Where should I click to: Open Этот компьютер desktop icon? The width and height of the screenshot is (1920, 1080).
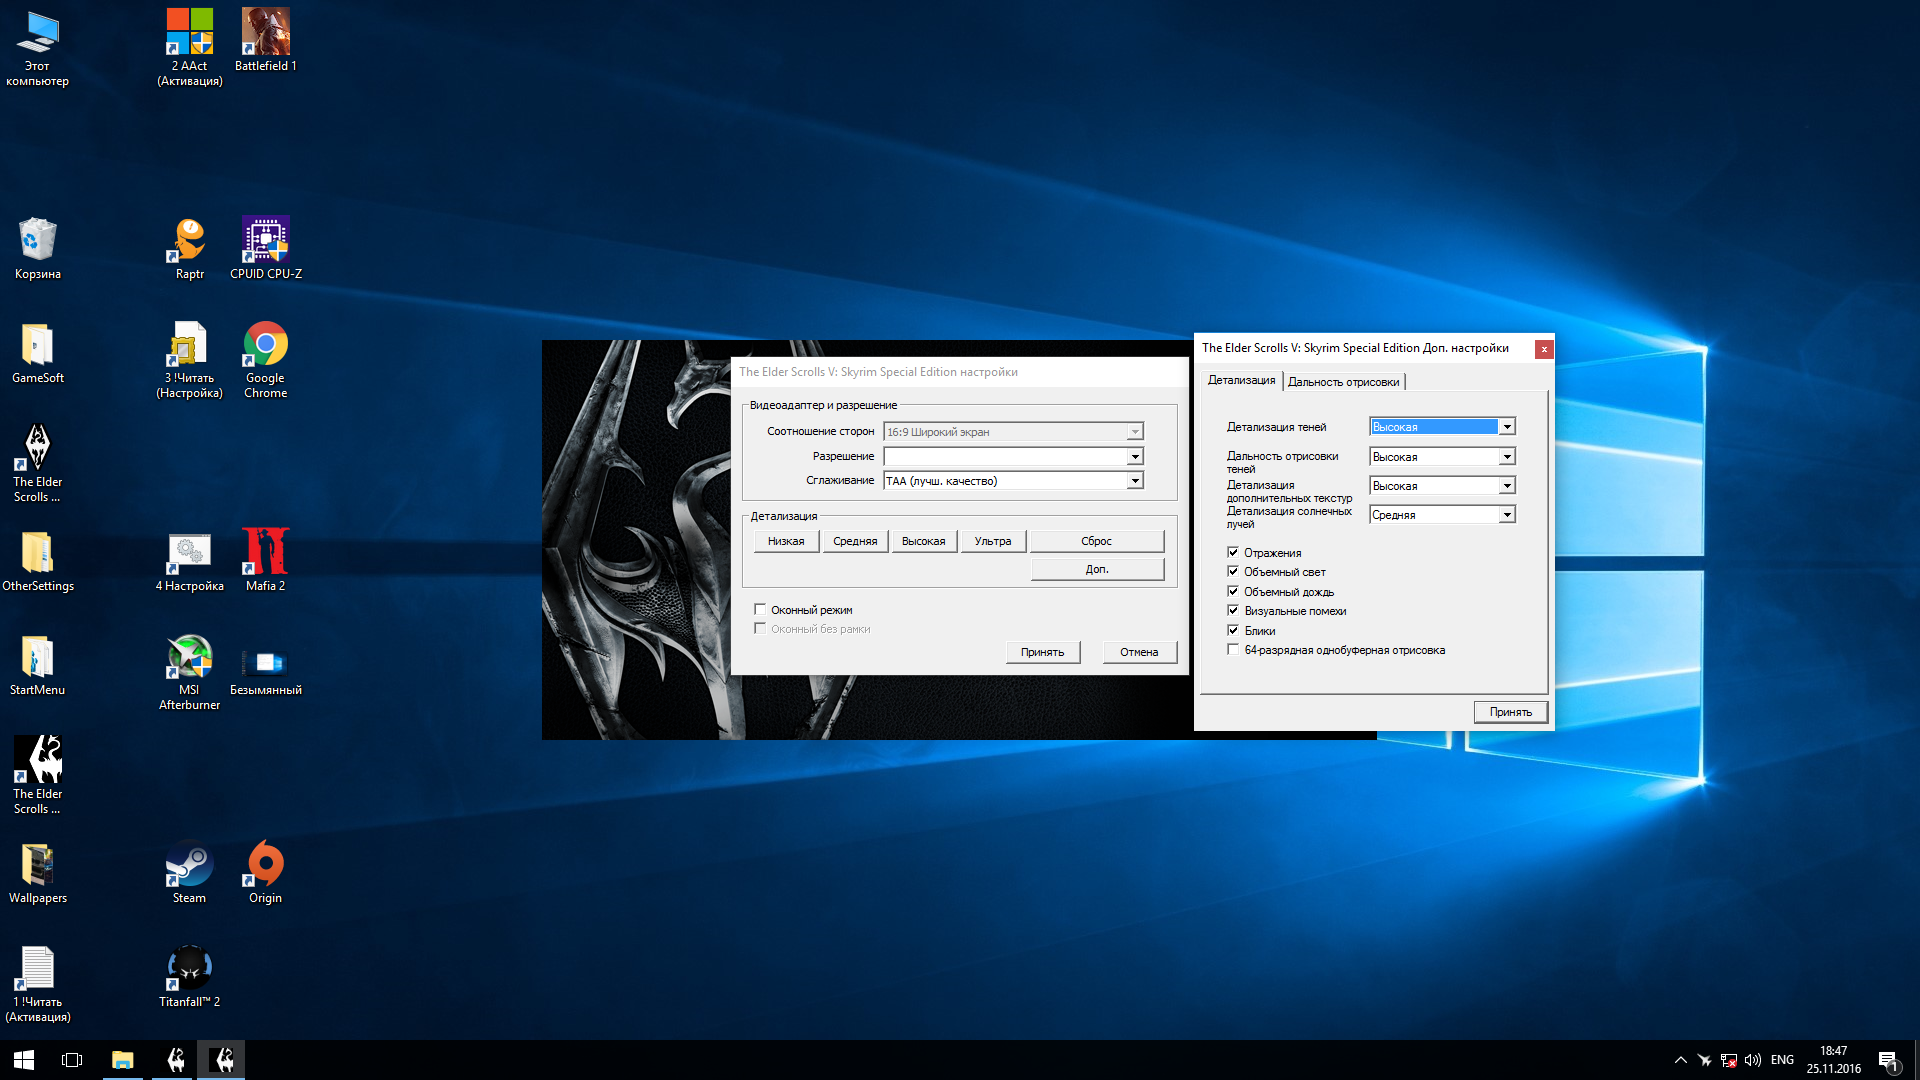38,48
